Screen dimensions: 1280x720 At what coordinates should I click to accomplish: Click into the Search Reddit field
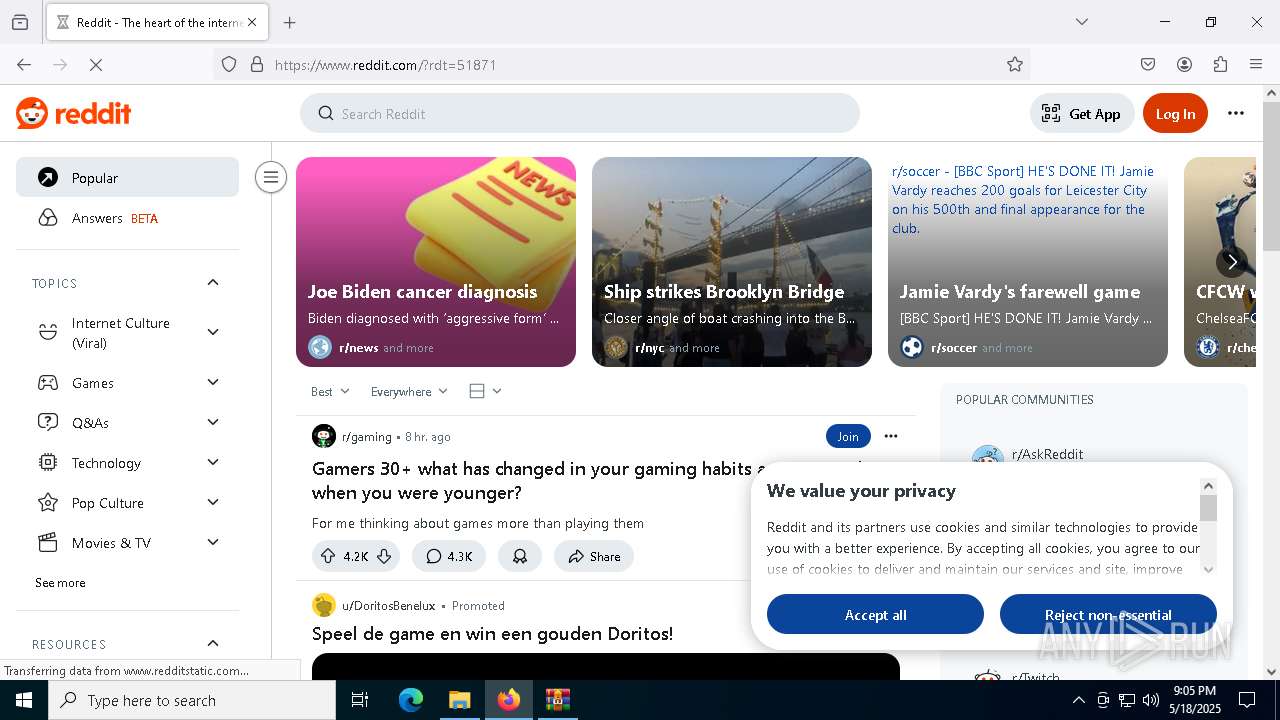(580, 113)
